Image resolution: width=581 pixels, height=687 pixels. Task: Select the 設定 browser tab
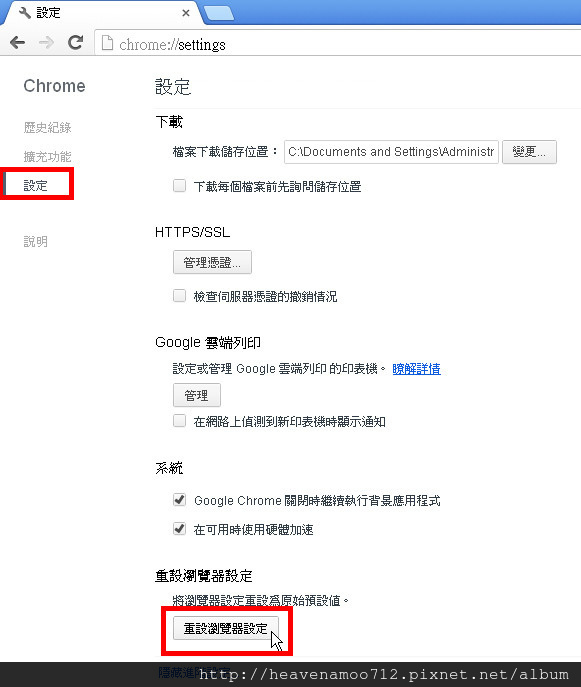103,13
